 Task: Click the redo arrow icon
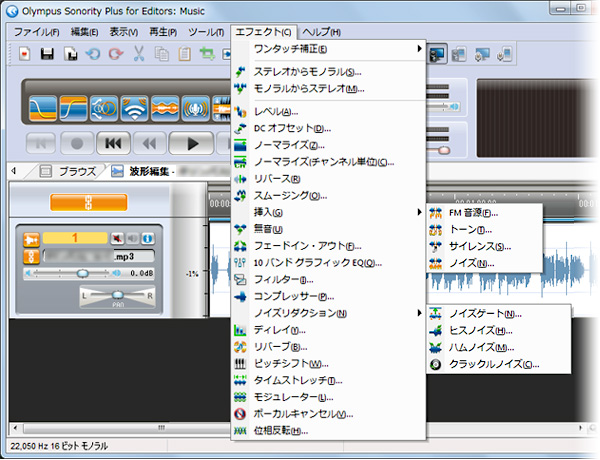(116, 54)
